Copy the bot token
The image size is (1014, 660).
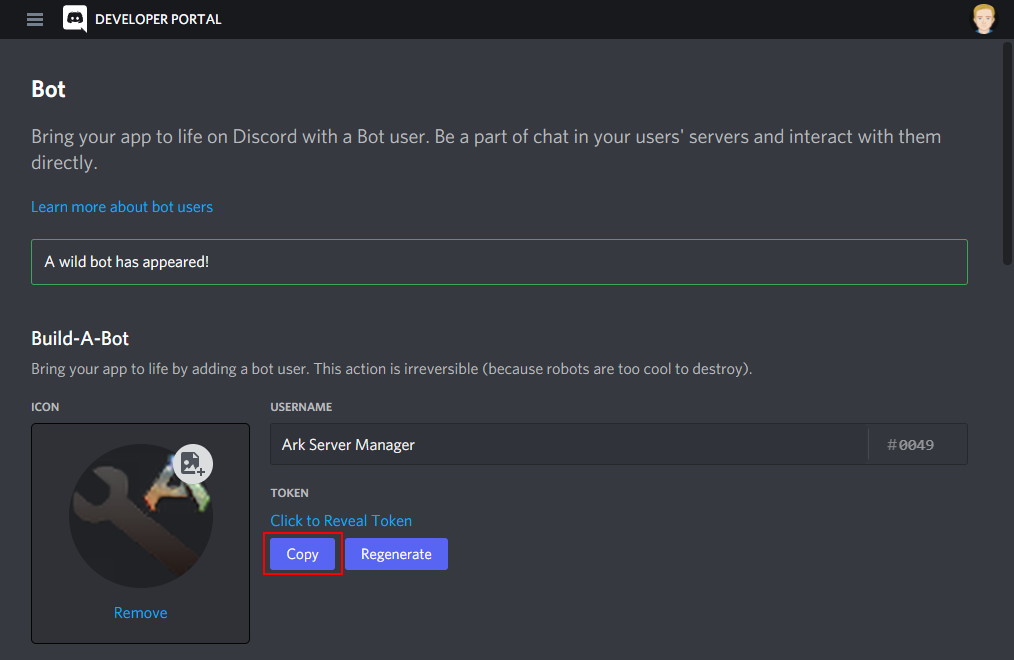(303, 554)
